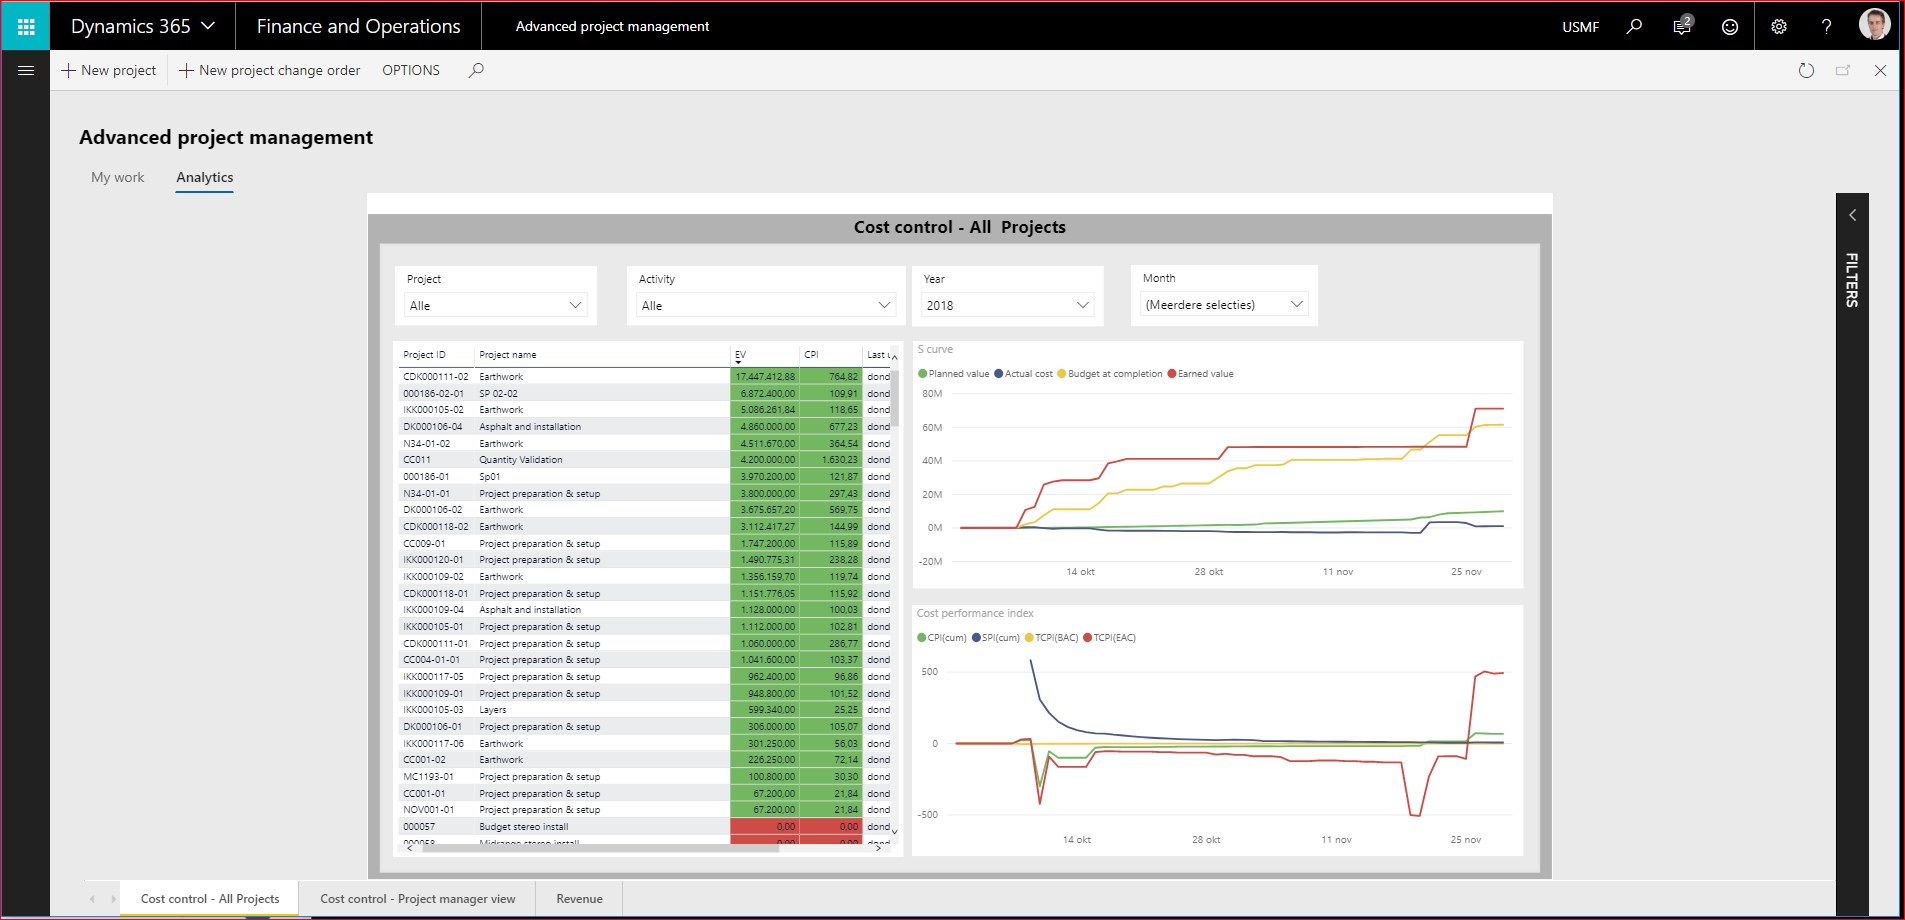Screen dimensions: 1905x920
Task: Open the settings gear icon
Action: tap(1779, 27)
